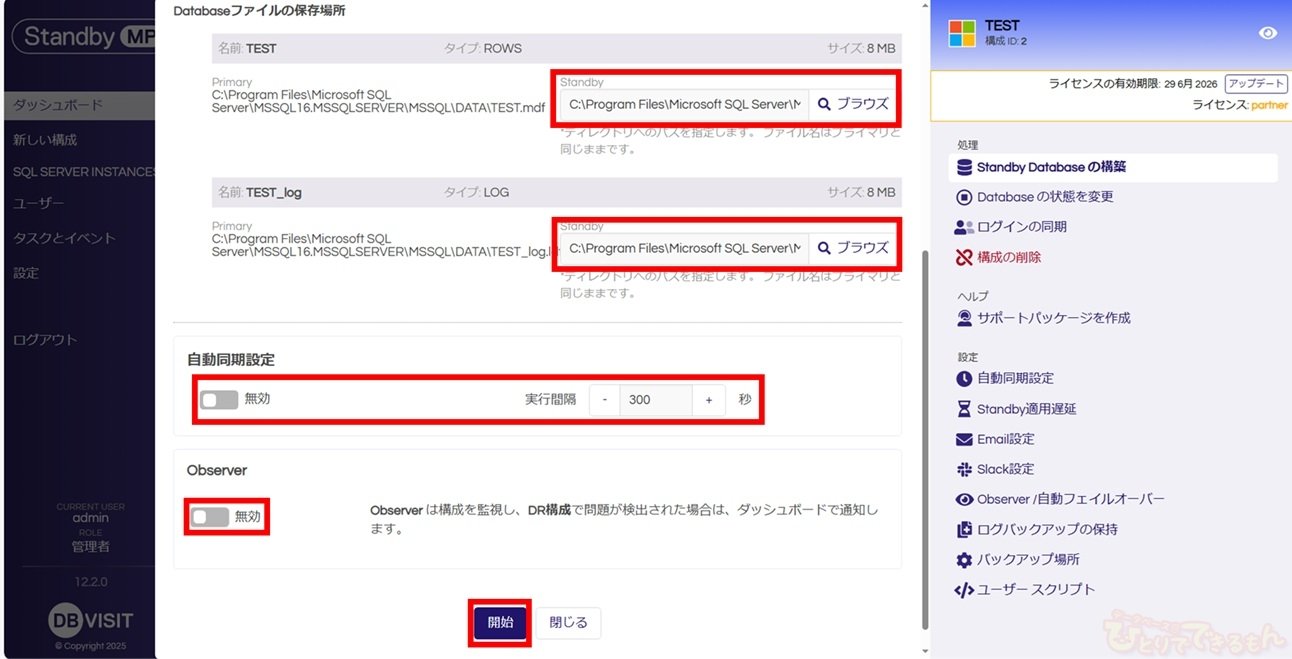Click the red configuration delete icon
This screenshot has height=659, width=1292.
tap(964, 257)
